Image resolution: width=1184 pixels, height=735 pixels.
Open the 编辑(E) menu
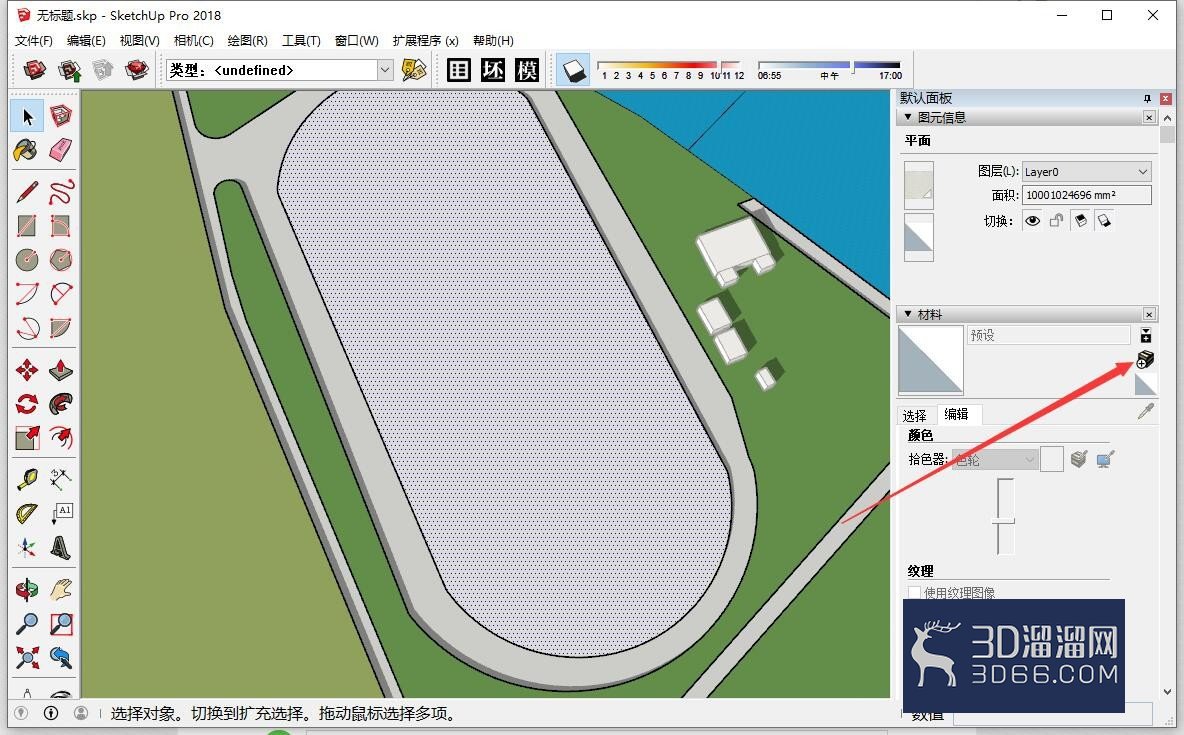(86, 40)
